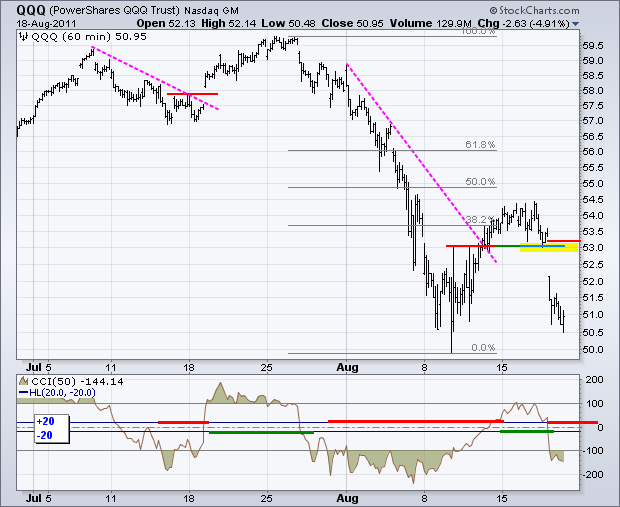Click the CCI(50) -144.14 indicator label
The image size is (620, 507).
[x=77, y=382]
